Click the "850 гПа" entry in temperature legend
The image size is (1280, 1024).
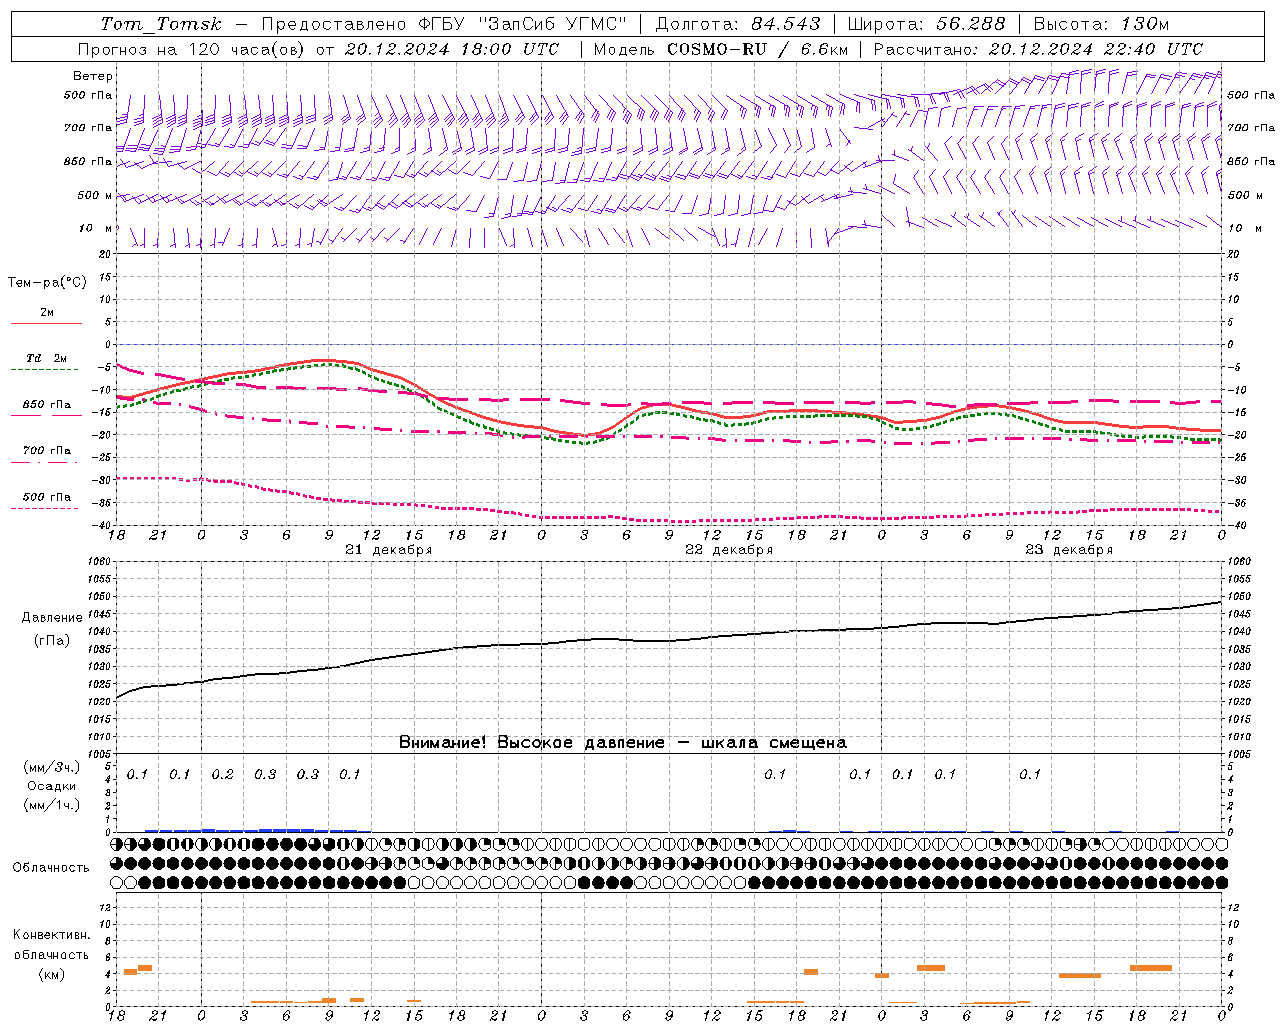click(x=46, y=405)
